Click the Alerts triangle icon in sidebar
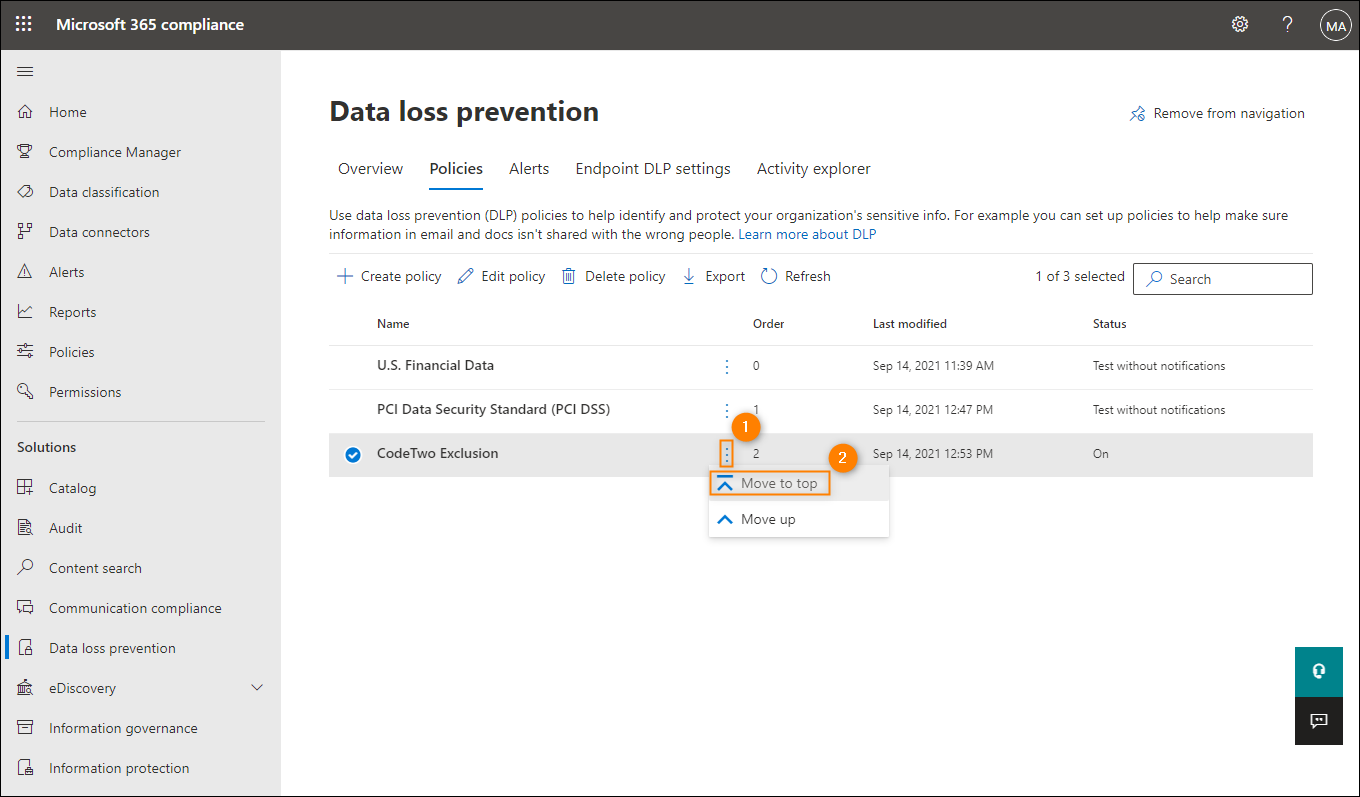 [26, 272]
